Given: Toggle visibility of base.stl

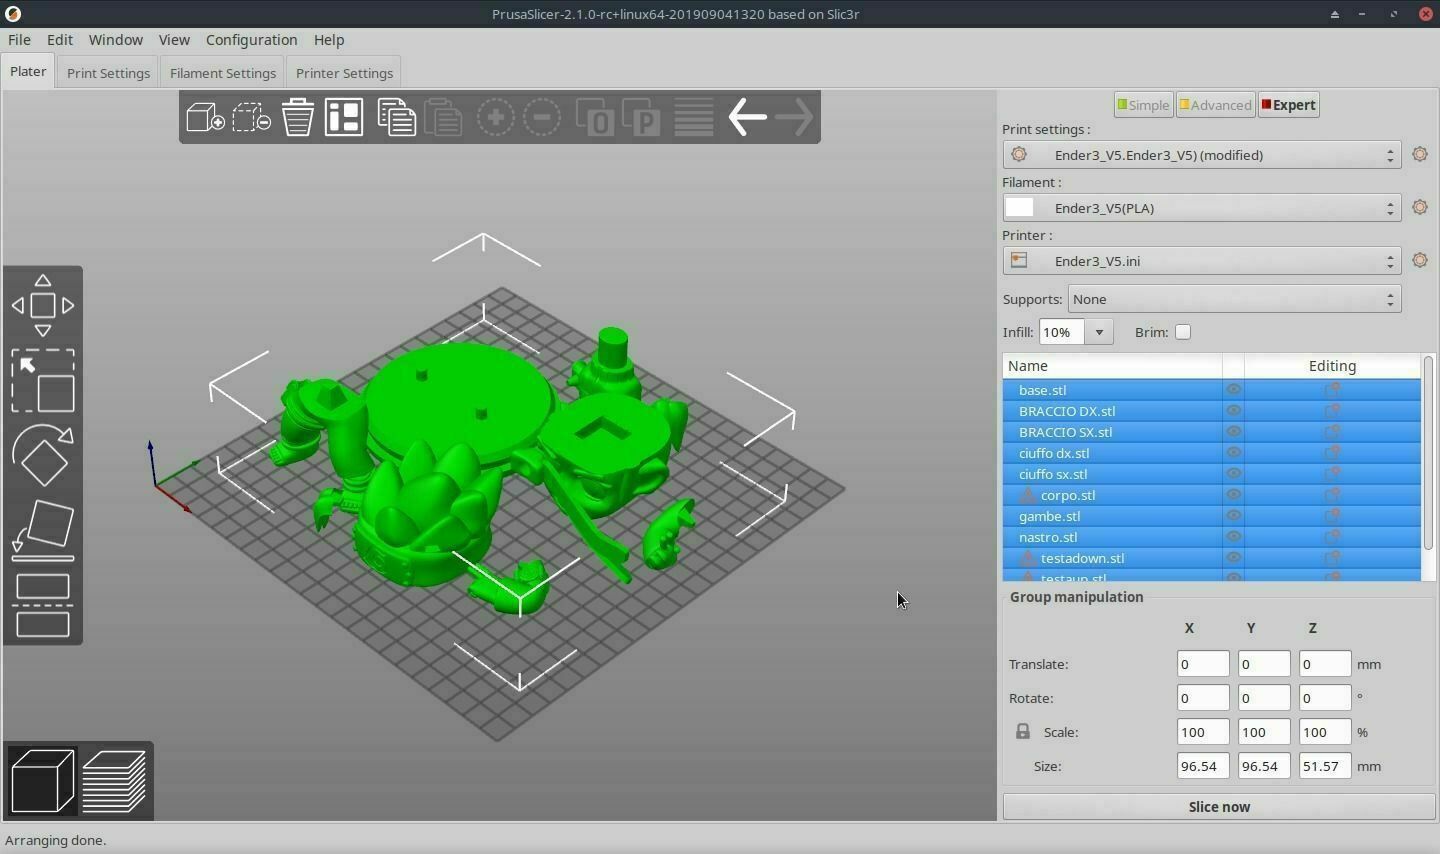Looking at the screenshot, I should 1234,390.
